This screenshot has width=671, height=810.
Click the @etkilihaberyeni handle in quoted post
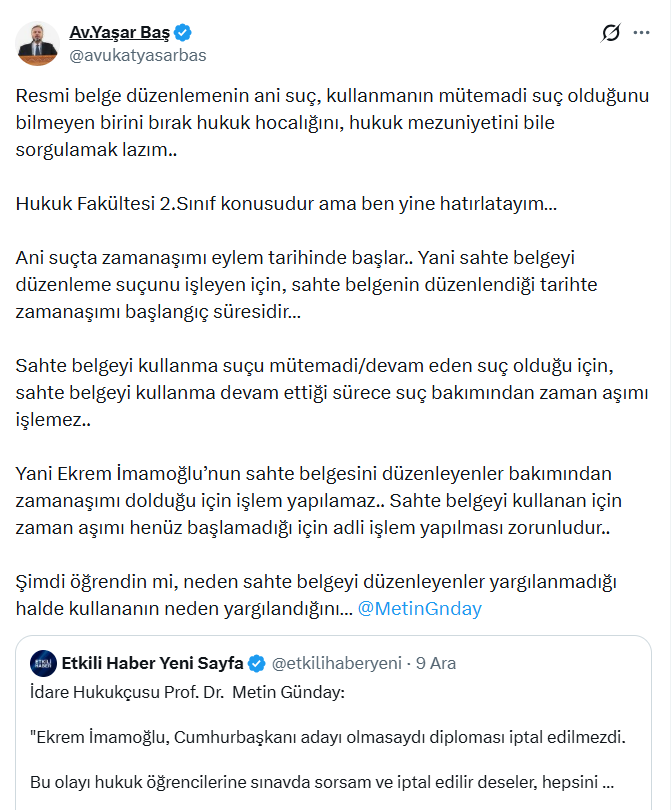click(x=337, y=663)
